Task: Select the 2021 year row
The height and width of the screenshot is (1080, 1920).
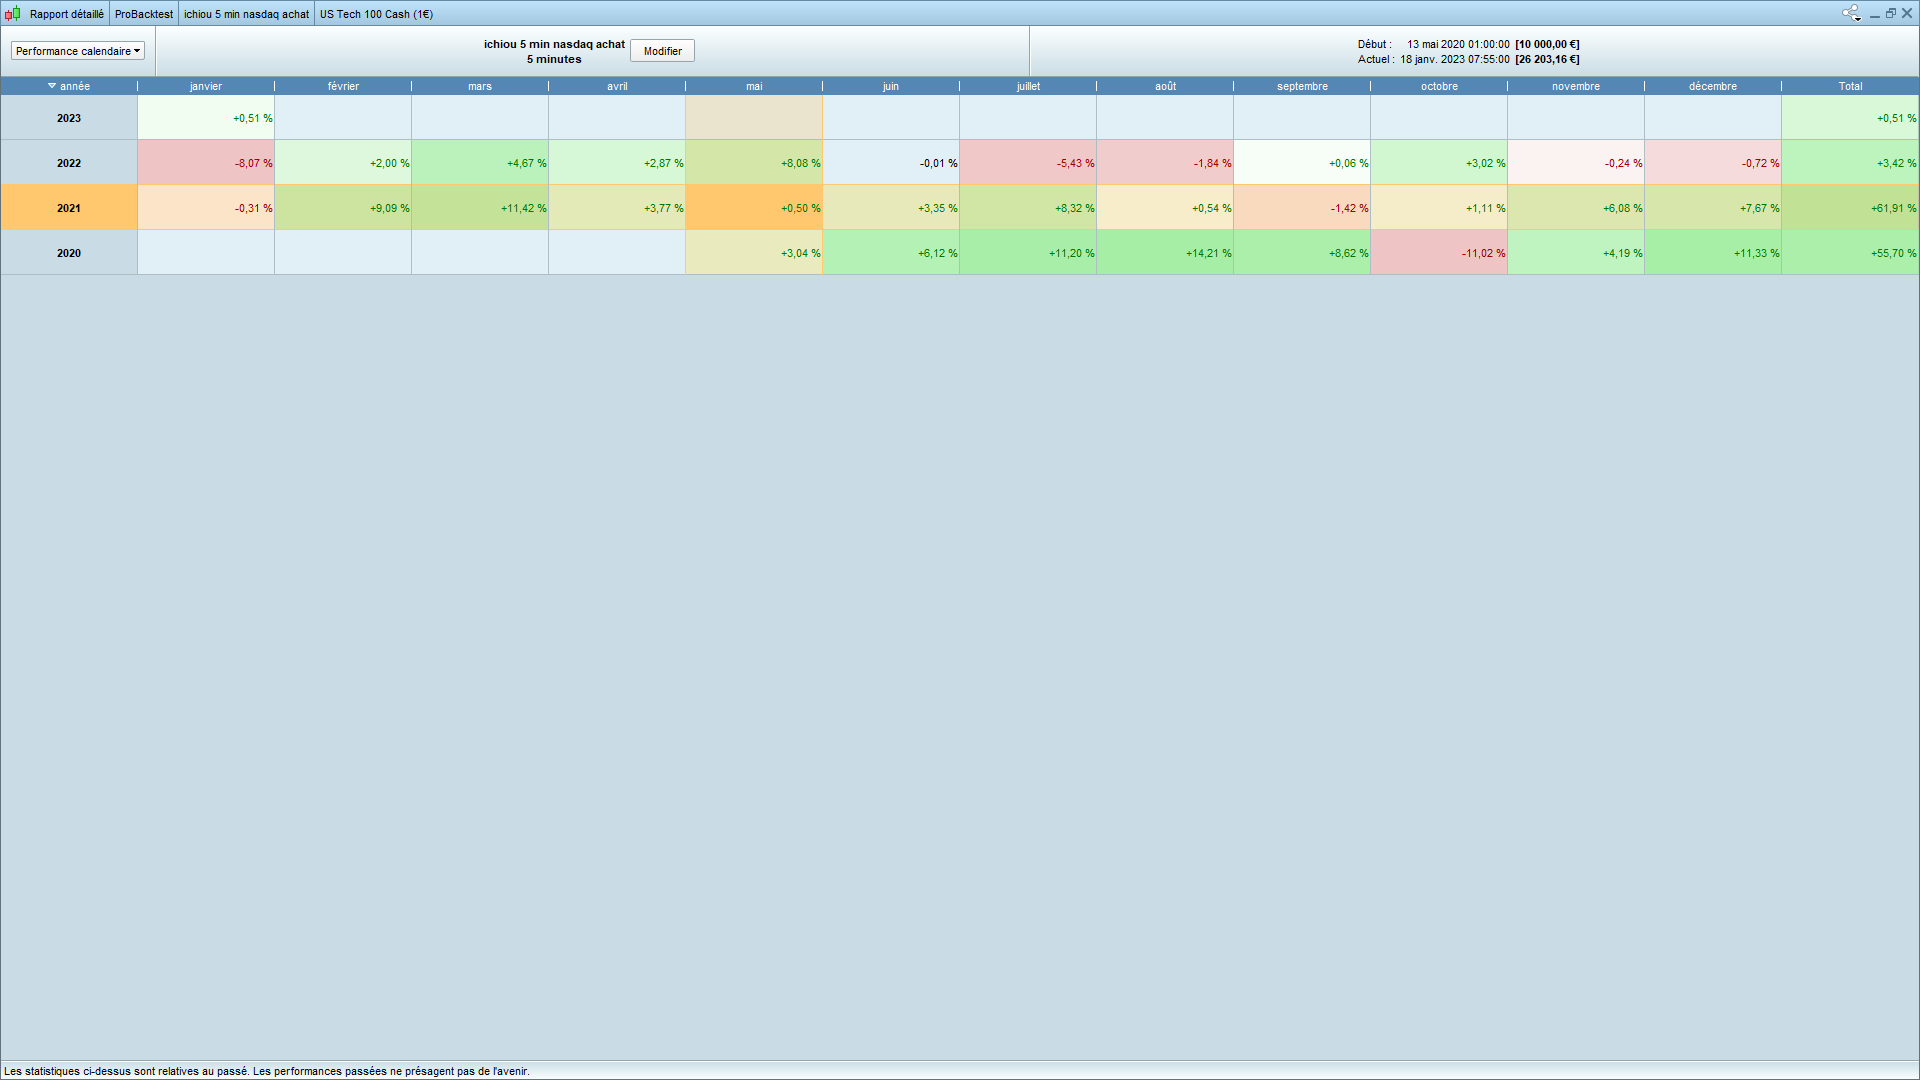Action: pyautogui.click(x=69, y=208)
